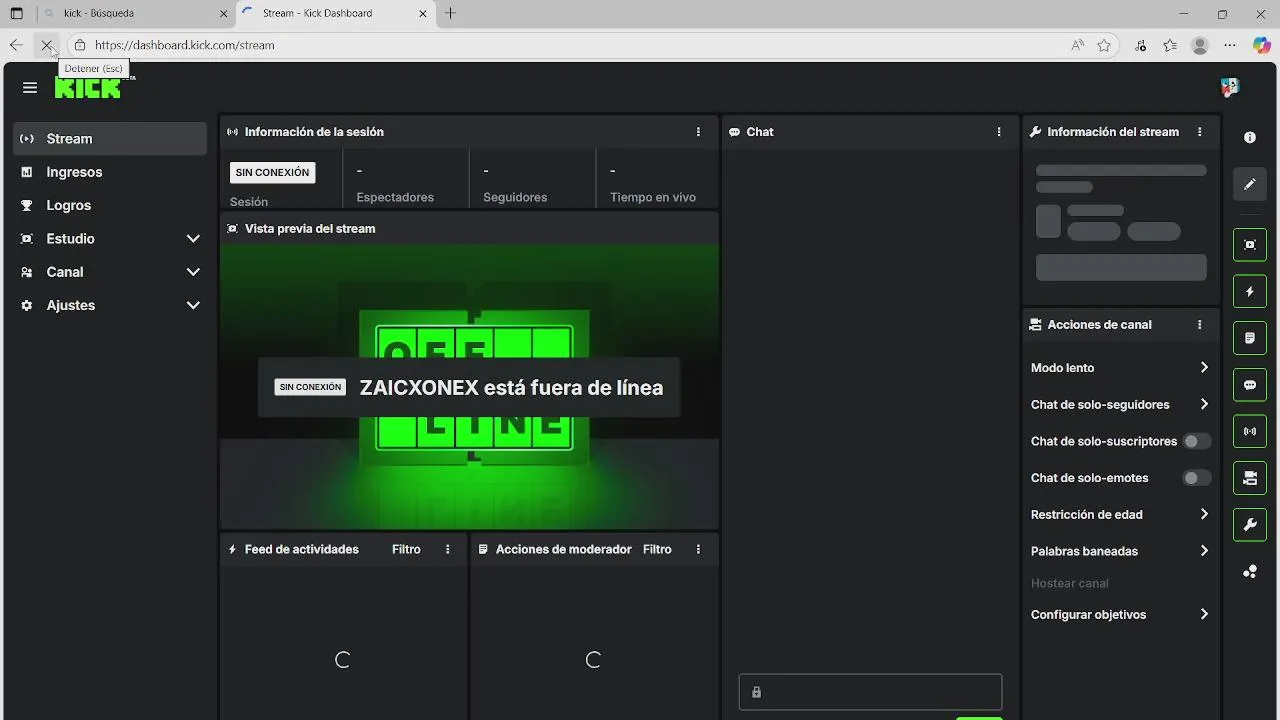The width and height of the screenshot is (1280, 720).
Task: Open options menu of Información de la sesión
Action: point(698,132)
